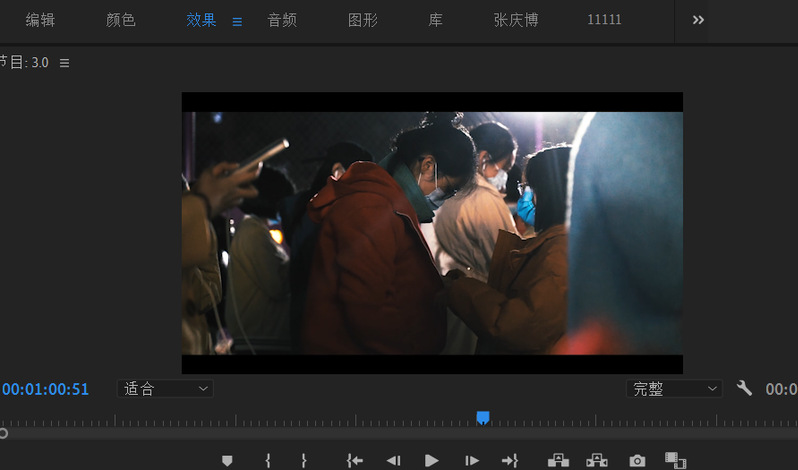Open the 完整 playback resolution dropdown
This screenshot has height=470, width=798.
tap(674, 388)
